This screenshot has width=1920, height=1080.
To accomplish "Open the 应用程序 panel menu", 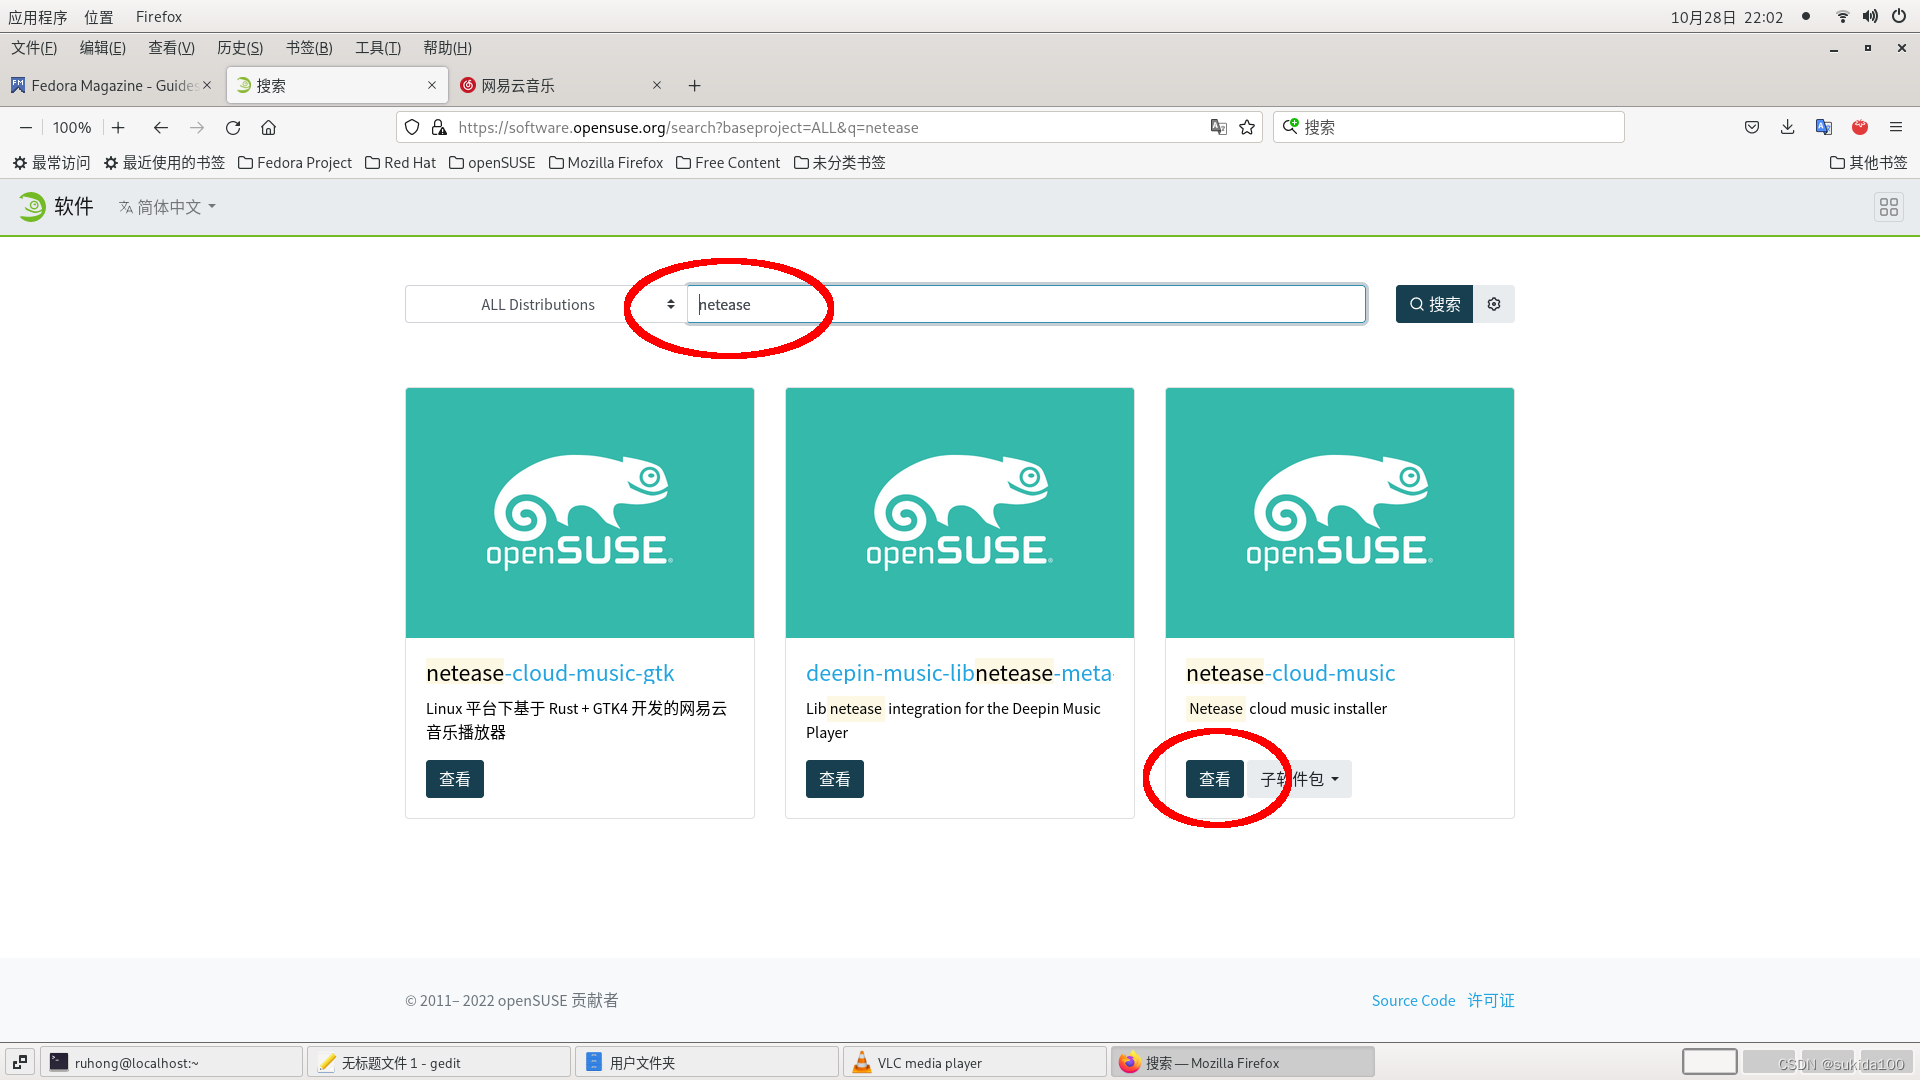I will pyautogui.click(x=37, y=17).
